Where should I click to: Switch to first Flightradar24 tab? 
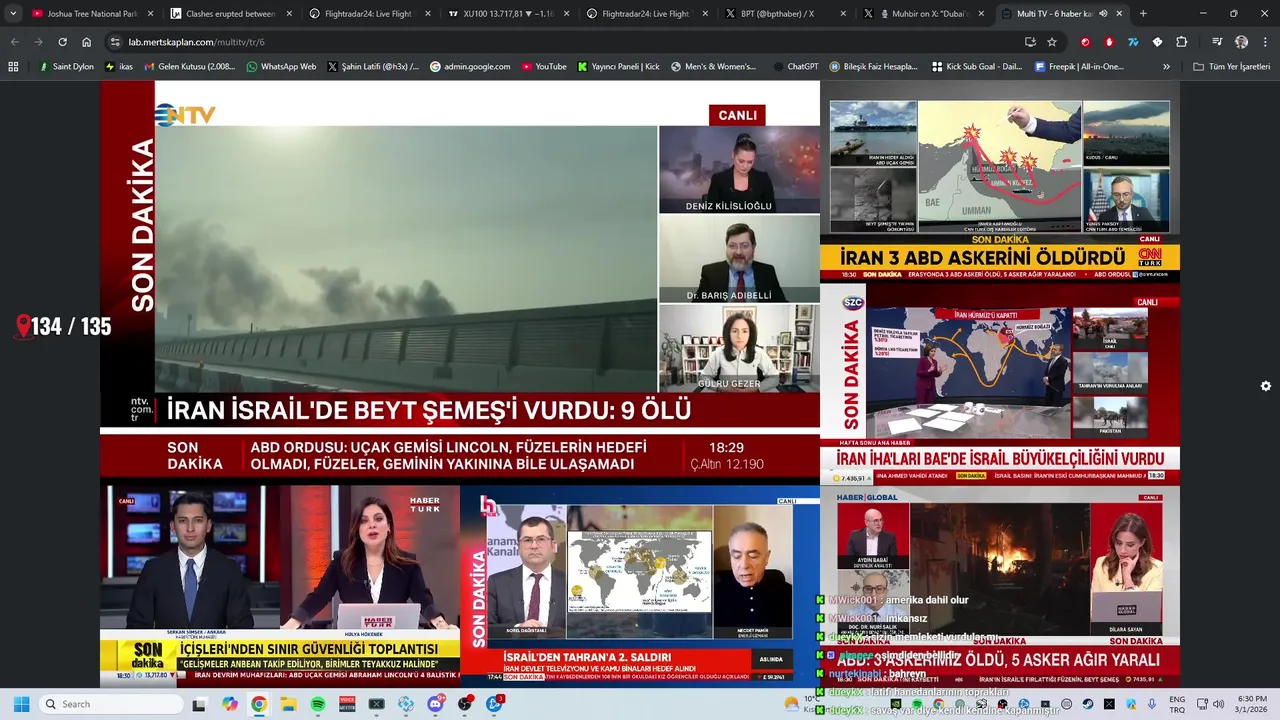369,14
